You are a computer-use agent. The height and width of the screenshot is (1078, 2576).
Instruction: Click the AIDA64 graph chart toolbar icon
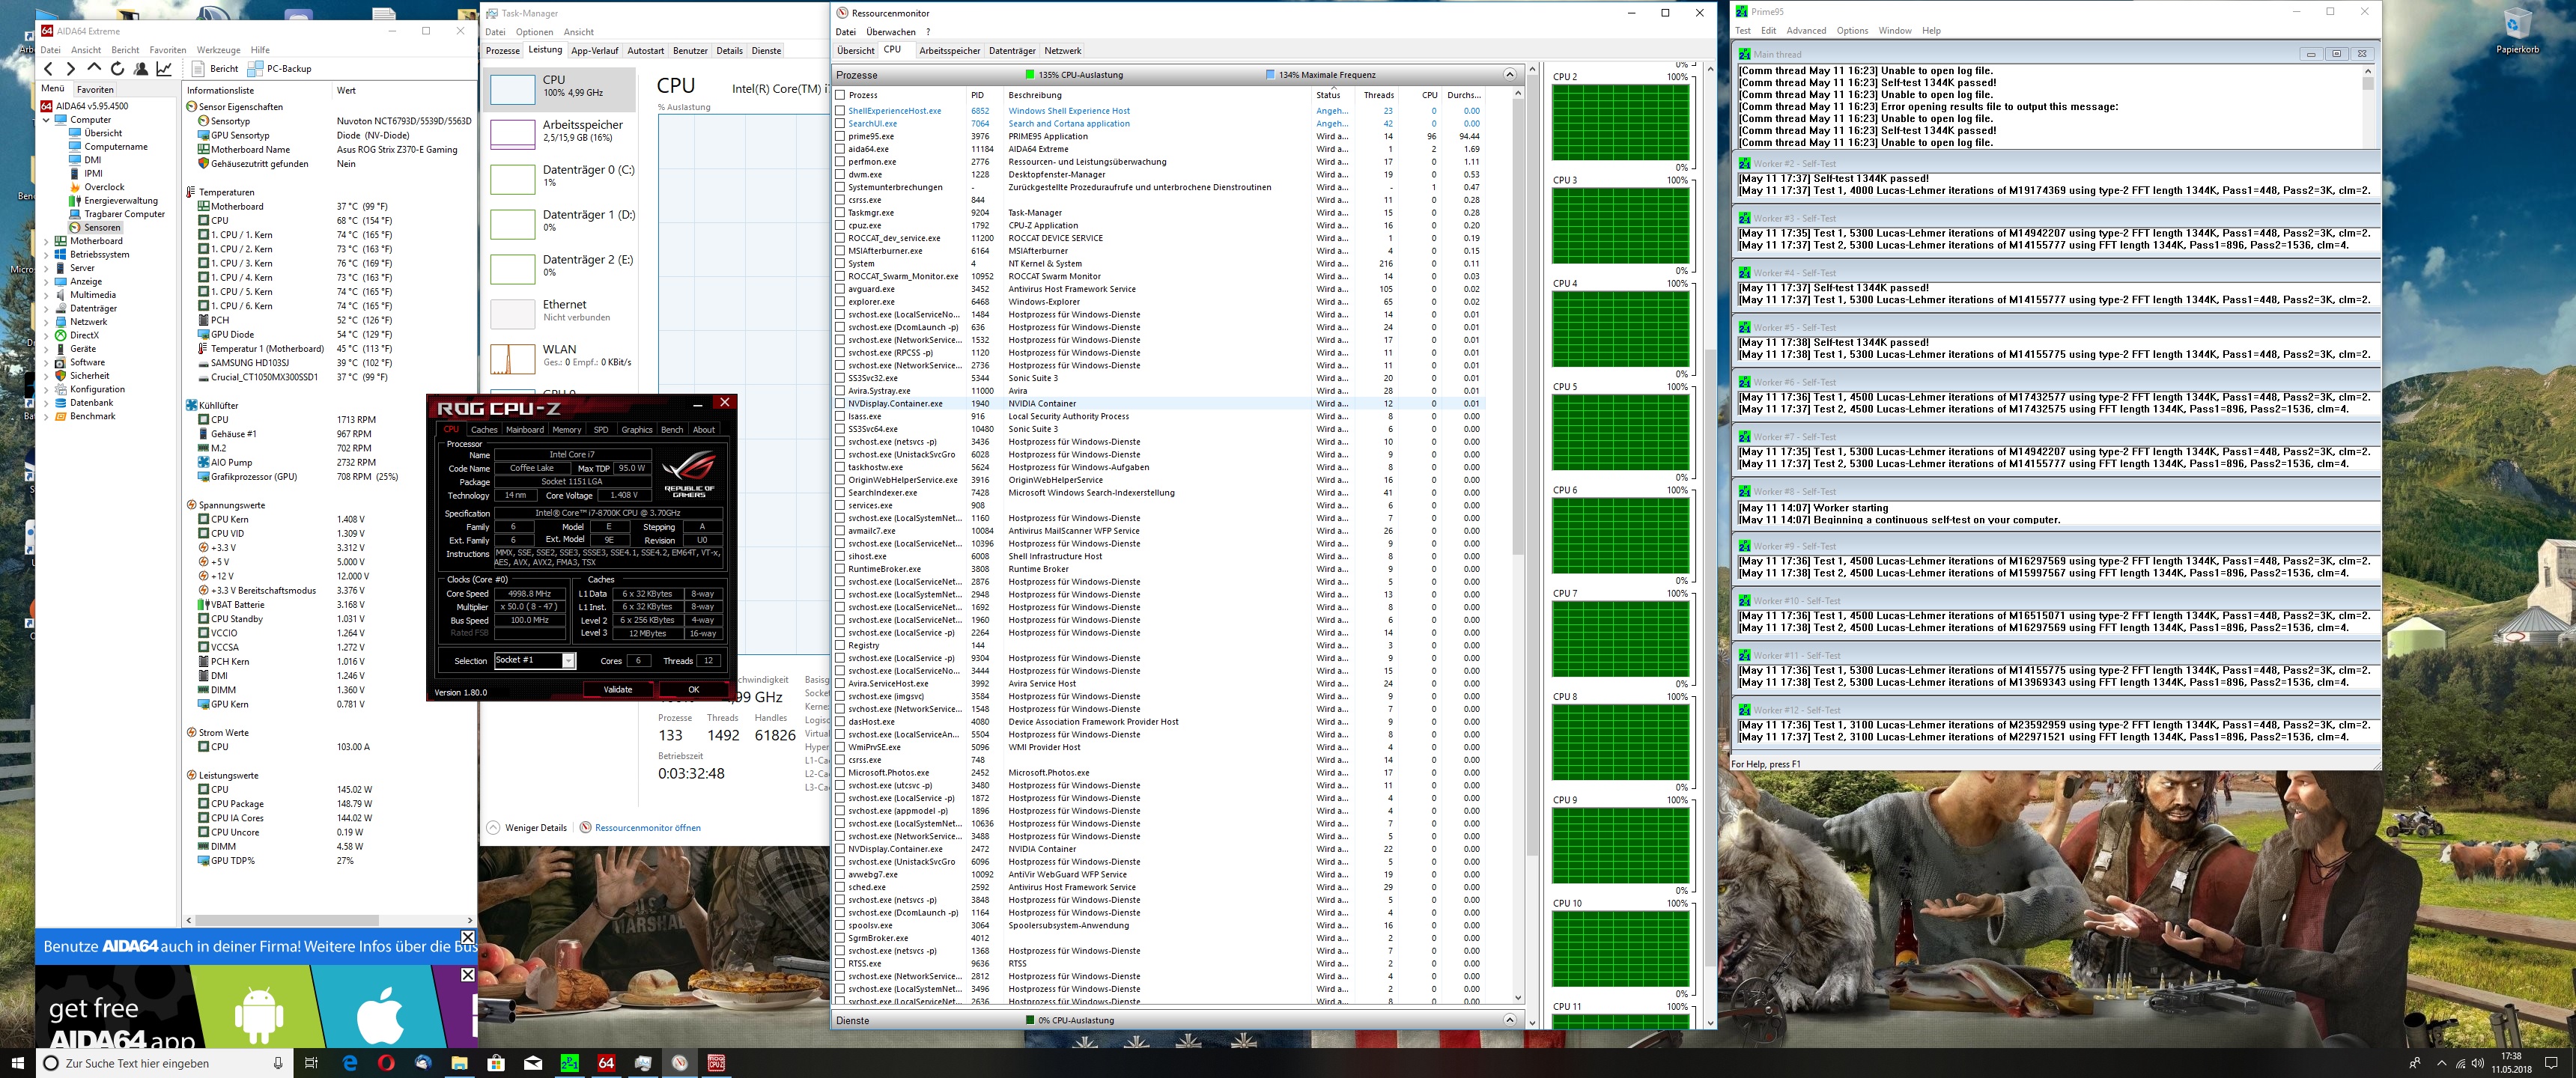click(x=164, y=69)
